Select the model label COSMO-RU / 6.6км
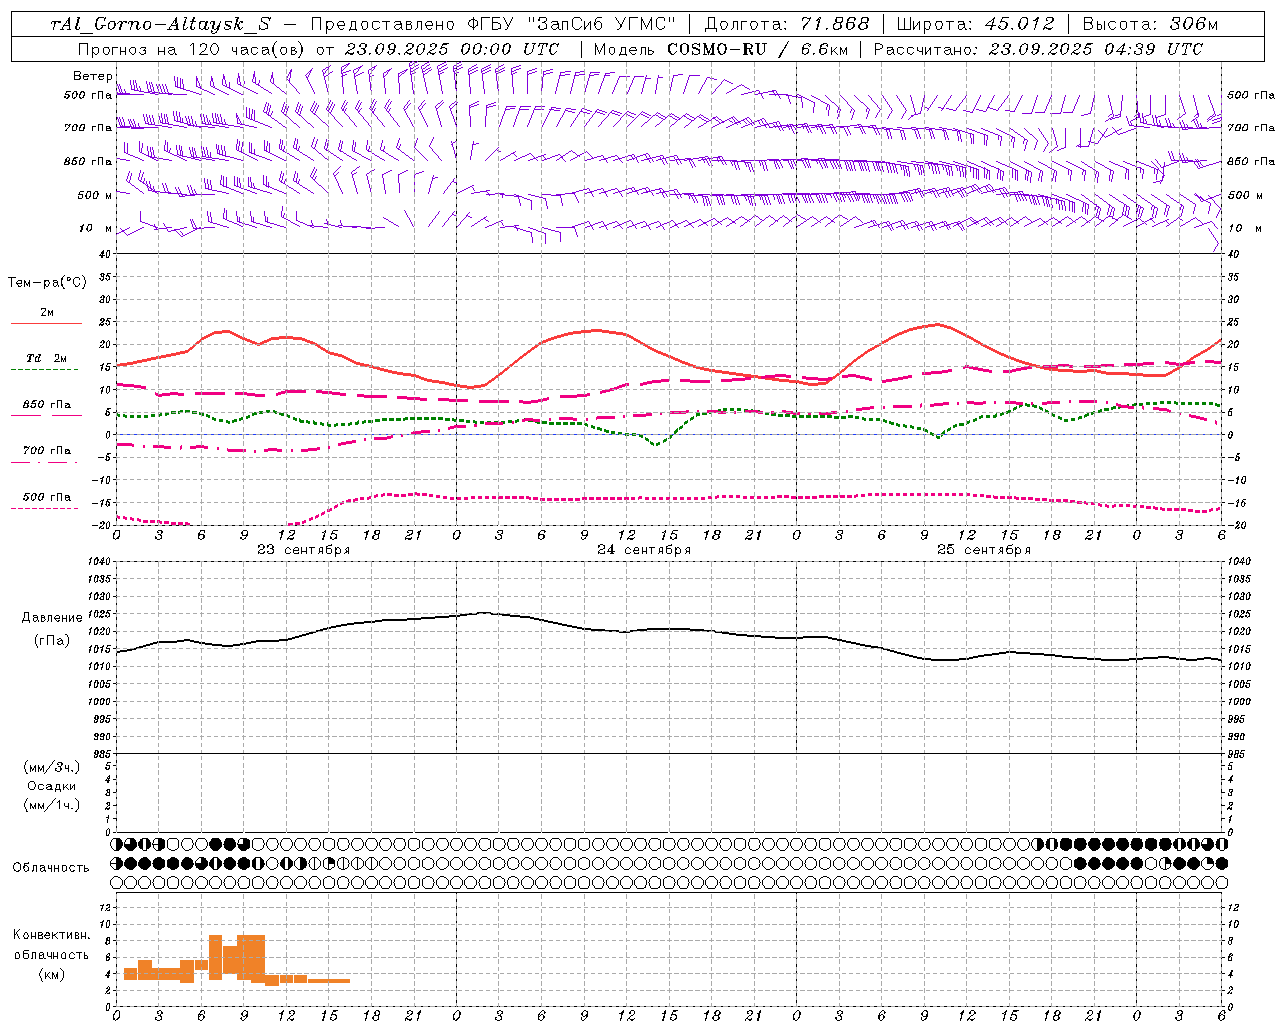This screenshot has height=1024, width=1280. pyautogui.click(x=757, y=49)
